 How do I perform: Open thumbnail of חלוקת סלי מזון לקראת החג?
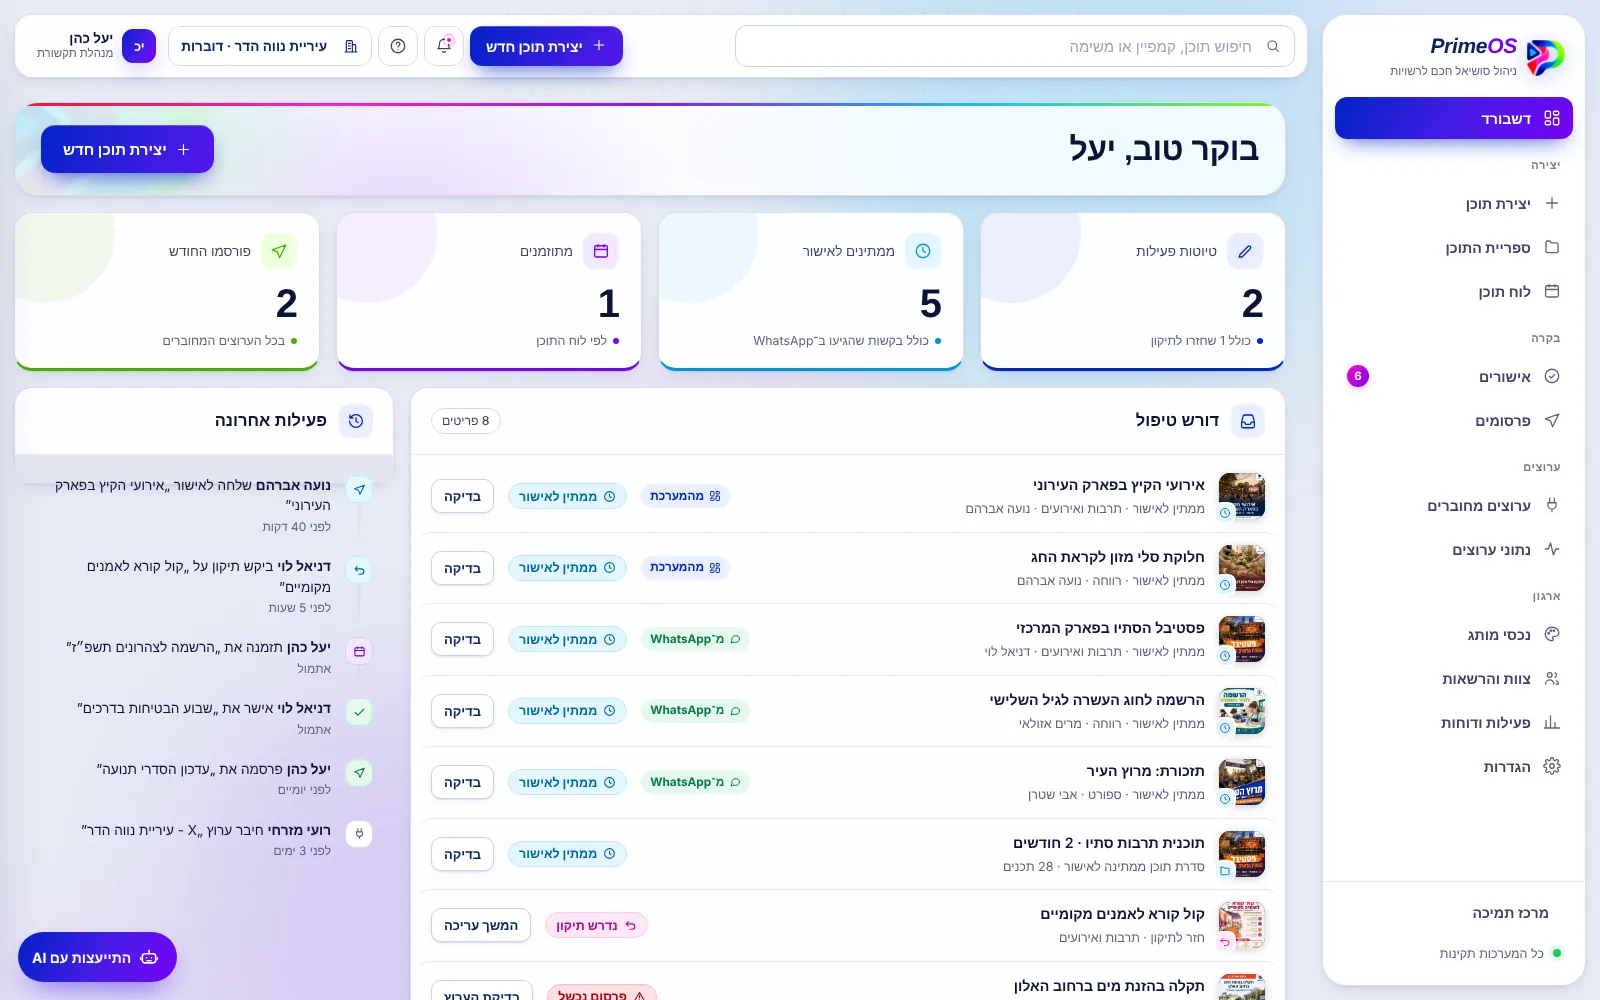tap(1242, 568)
